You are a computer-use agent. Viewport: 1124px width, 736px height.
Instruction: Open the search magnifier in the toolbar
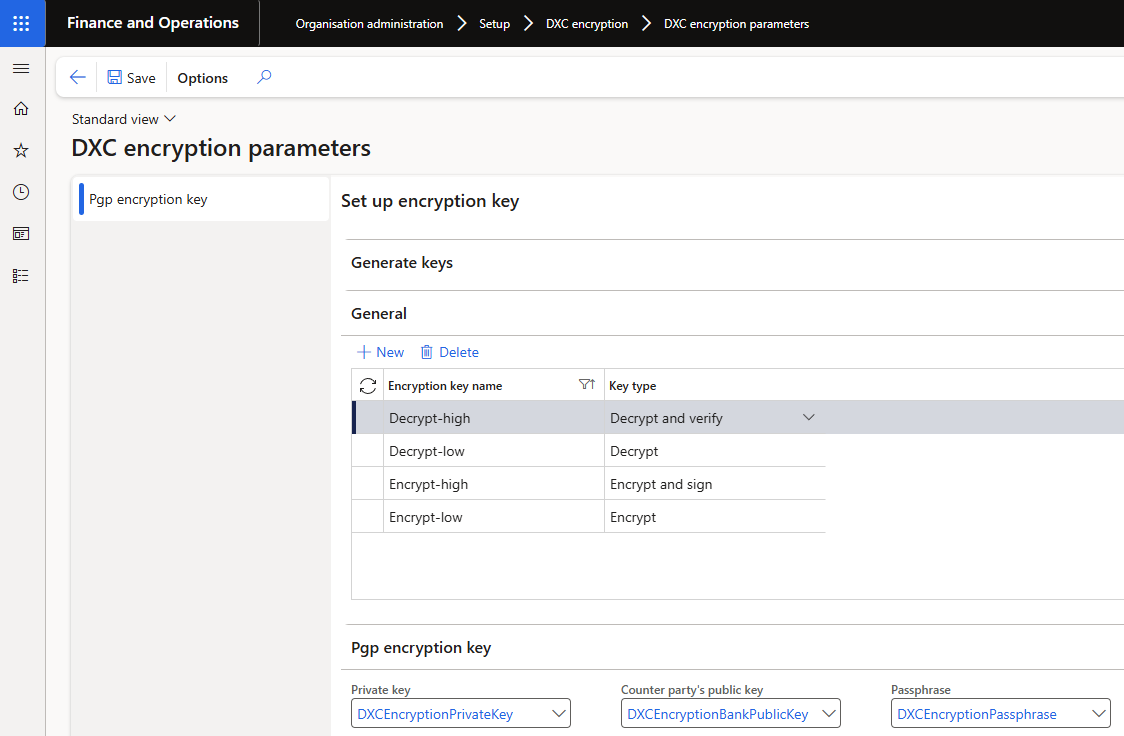coord(263,77)
